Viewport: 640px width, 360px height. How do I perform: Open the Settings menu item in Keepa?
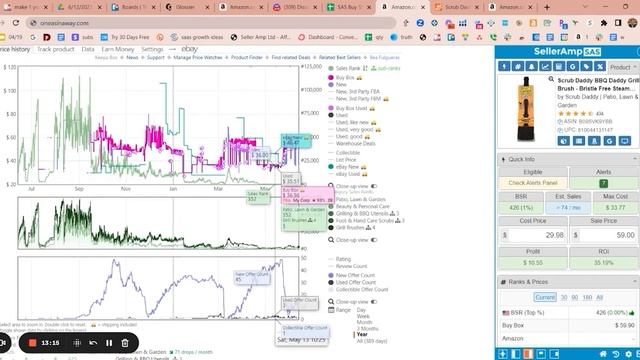[152, 49]
